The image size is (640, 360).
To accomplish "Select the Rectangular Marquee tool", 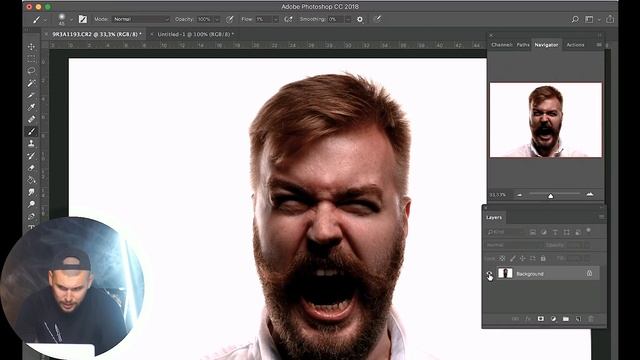I will tap(31, 59).
